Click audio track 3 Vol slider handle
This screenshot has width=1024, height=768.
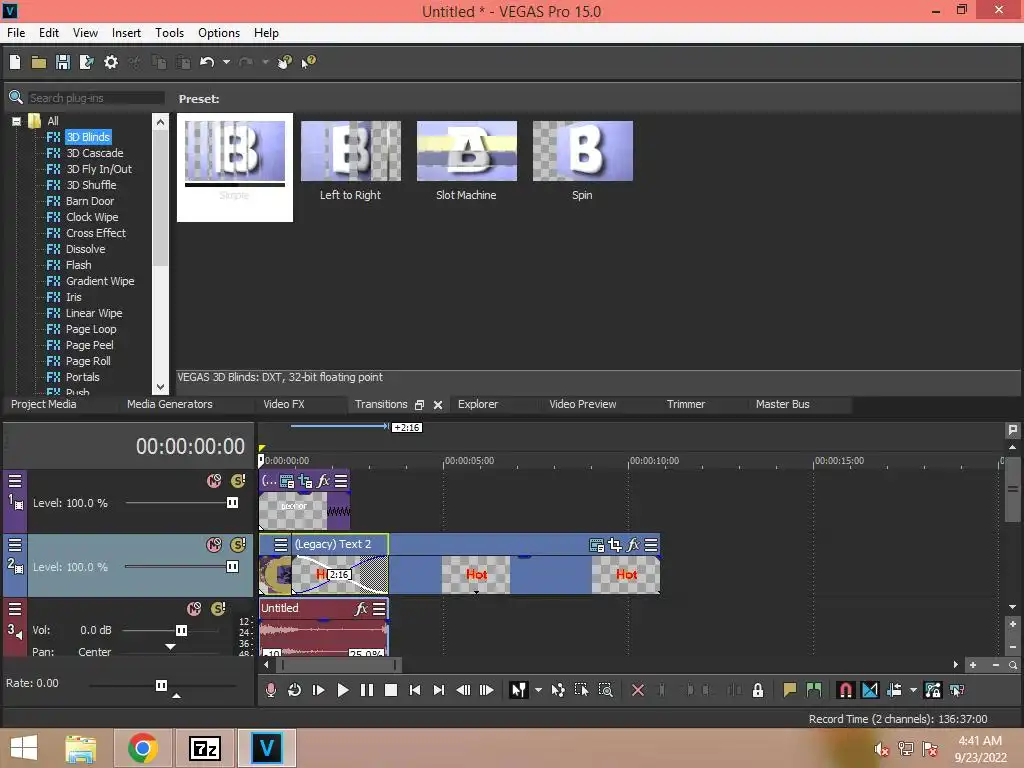(x=181, y=630)
